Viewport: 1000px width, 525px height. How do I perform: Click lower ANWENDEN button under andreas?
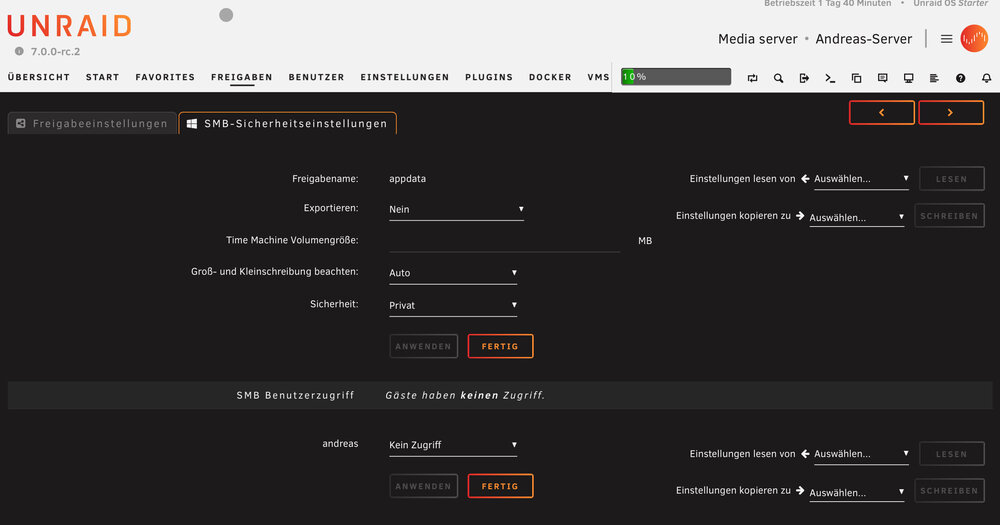click(x=423, y=486)
